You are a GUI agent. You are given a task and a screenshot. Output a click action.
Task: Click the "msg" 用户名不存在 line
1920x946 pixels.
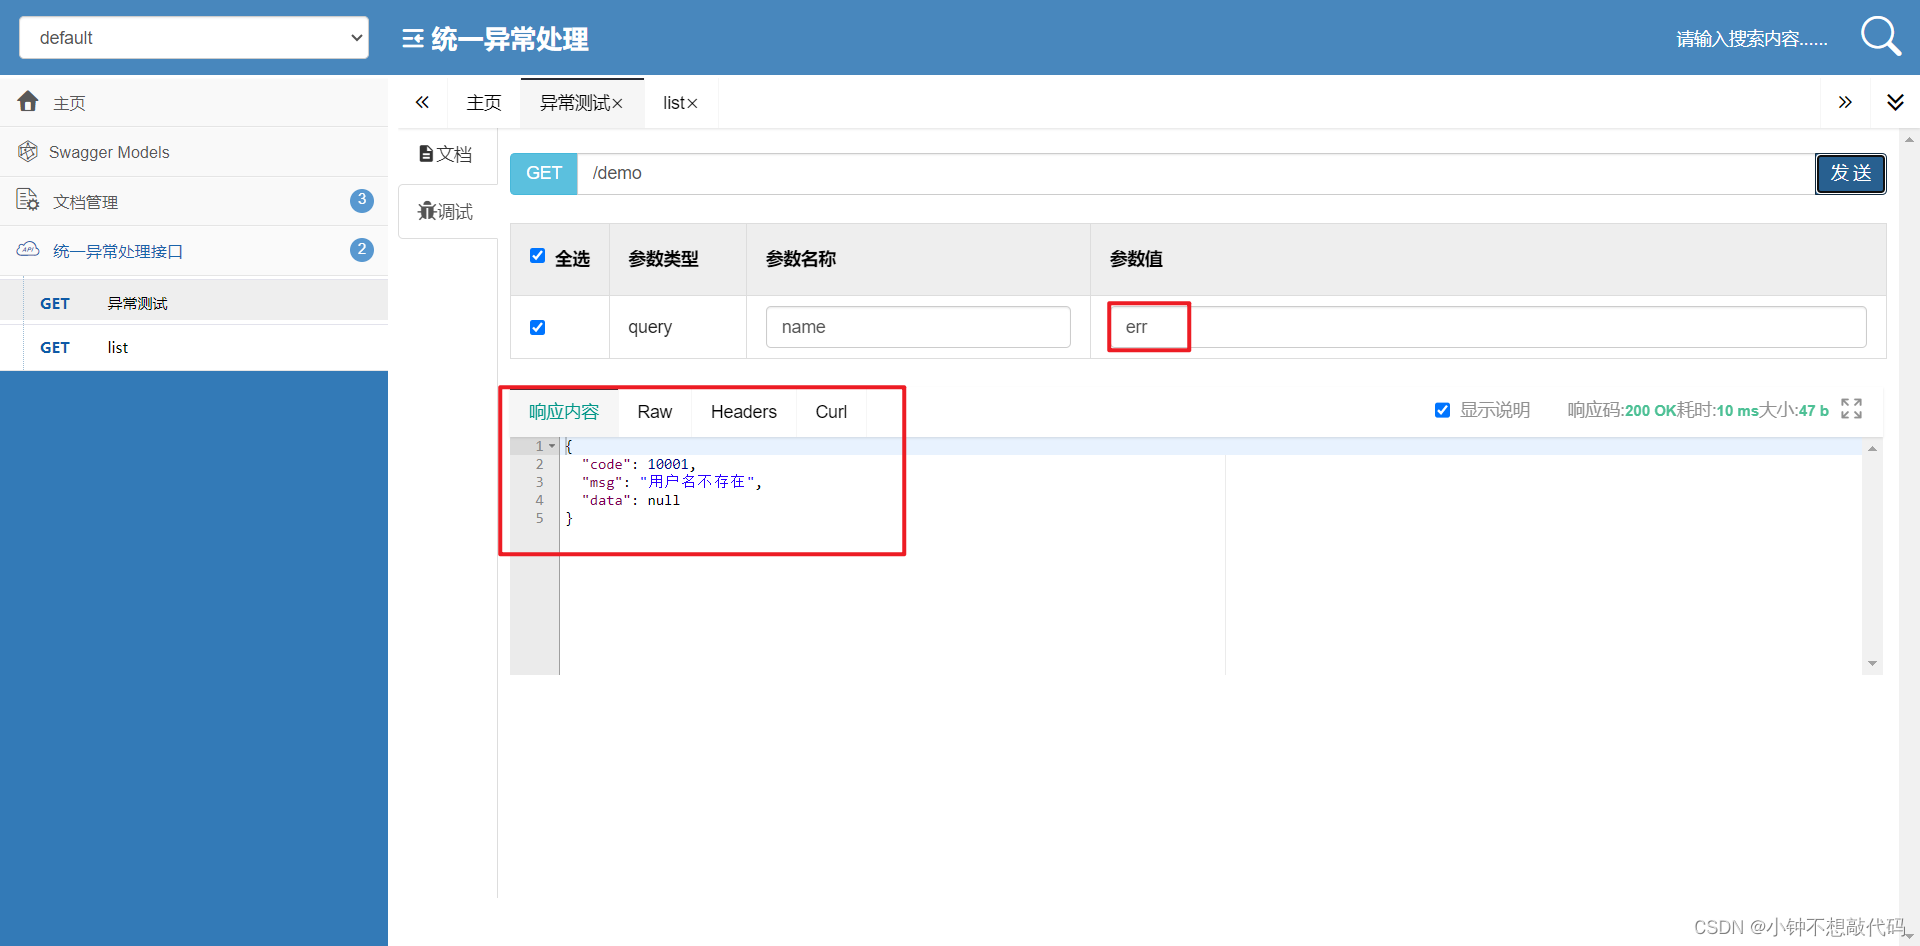pyautogui.click(x=671, y=482)
